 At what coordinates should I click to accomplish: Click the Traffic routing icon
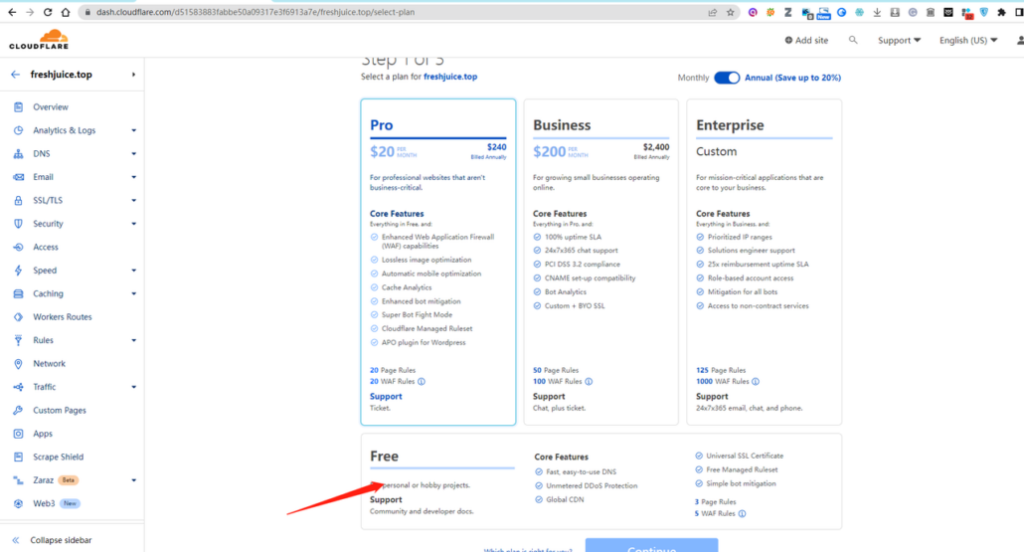click(18, 387)
